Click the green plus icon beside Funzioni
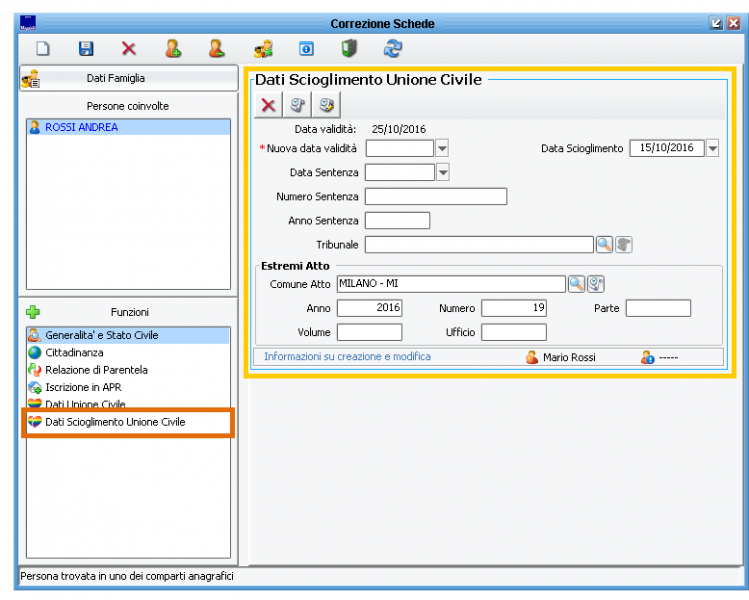This screenshot has height=600, width=749. (x=33, y=312)
